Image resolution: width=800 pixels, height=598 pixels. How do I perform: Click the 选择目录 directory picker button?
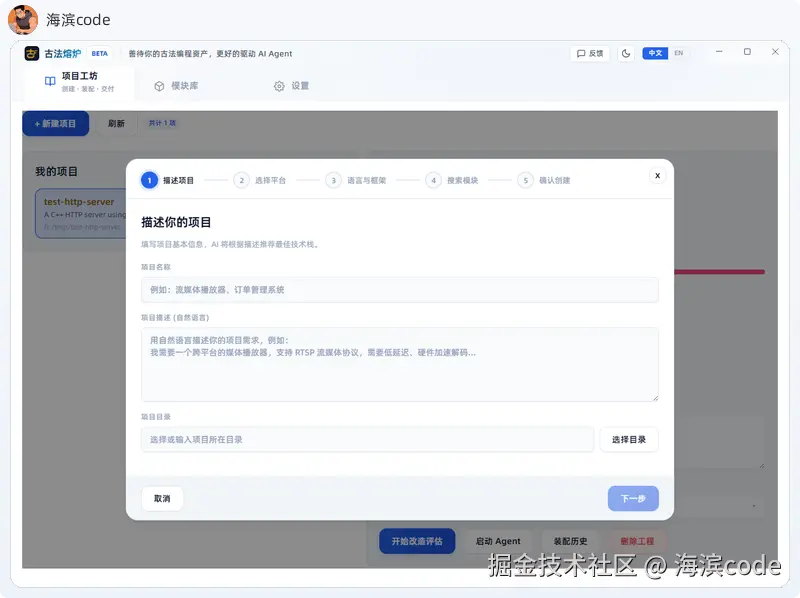tap(629, 438)
